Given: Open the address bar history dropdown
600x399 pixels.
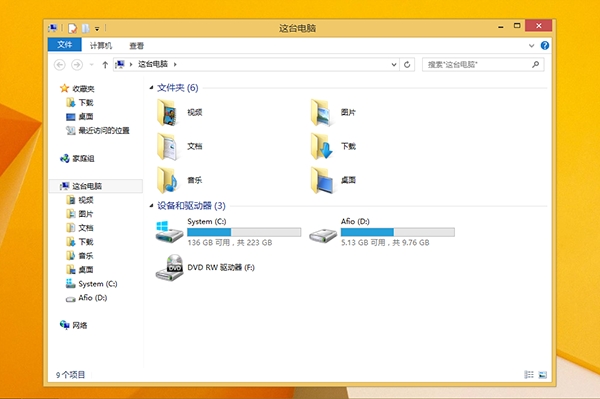Looking at the screenshot, I should [394, 65].
